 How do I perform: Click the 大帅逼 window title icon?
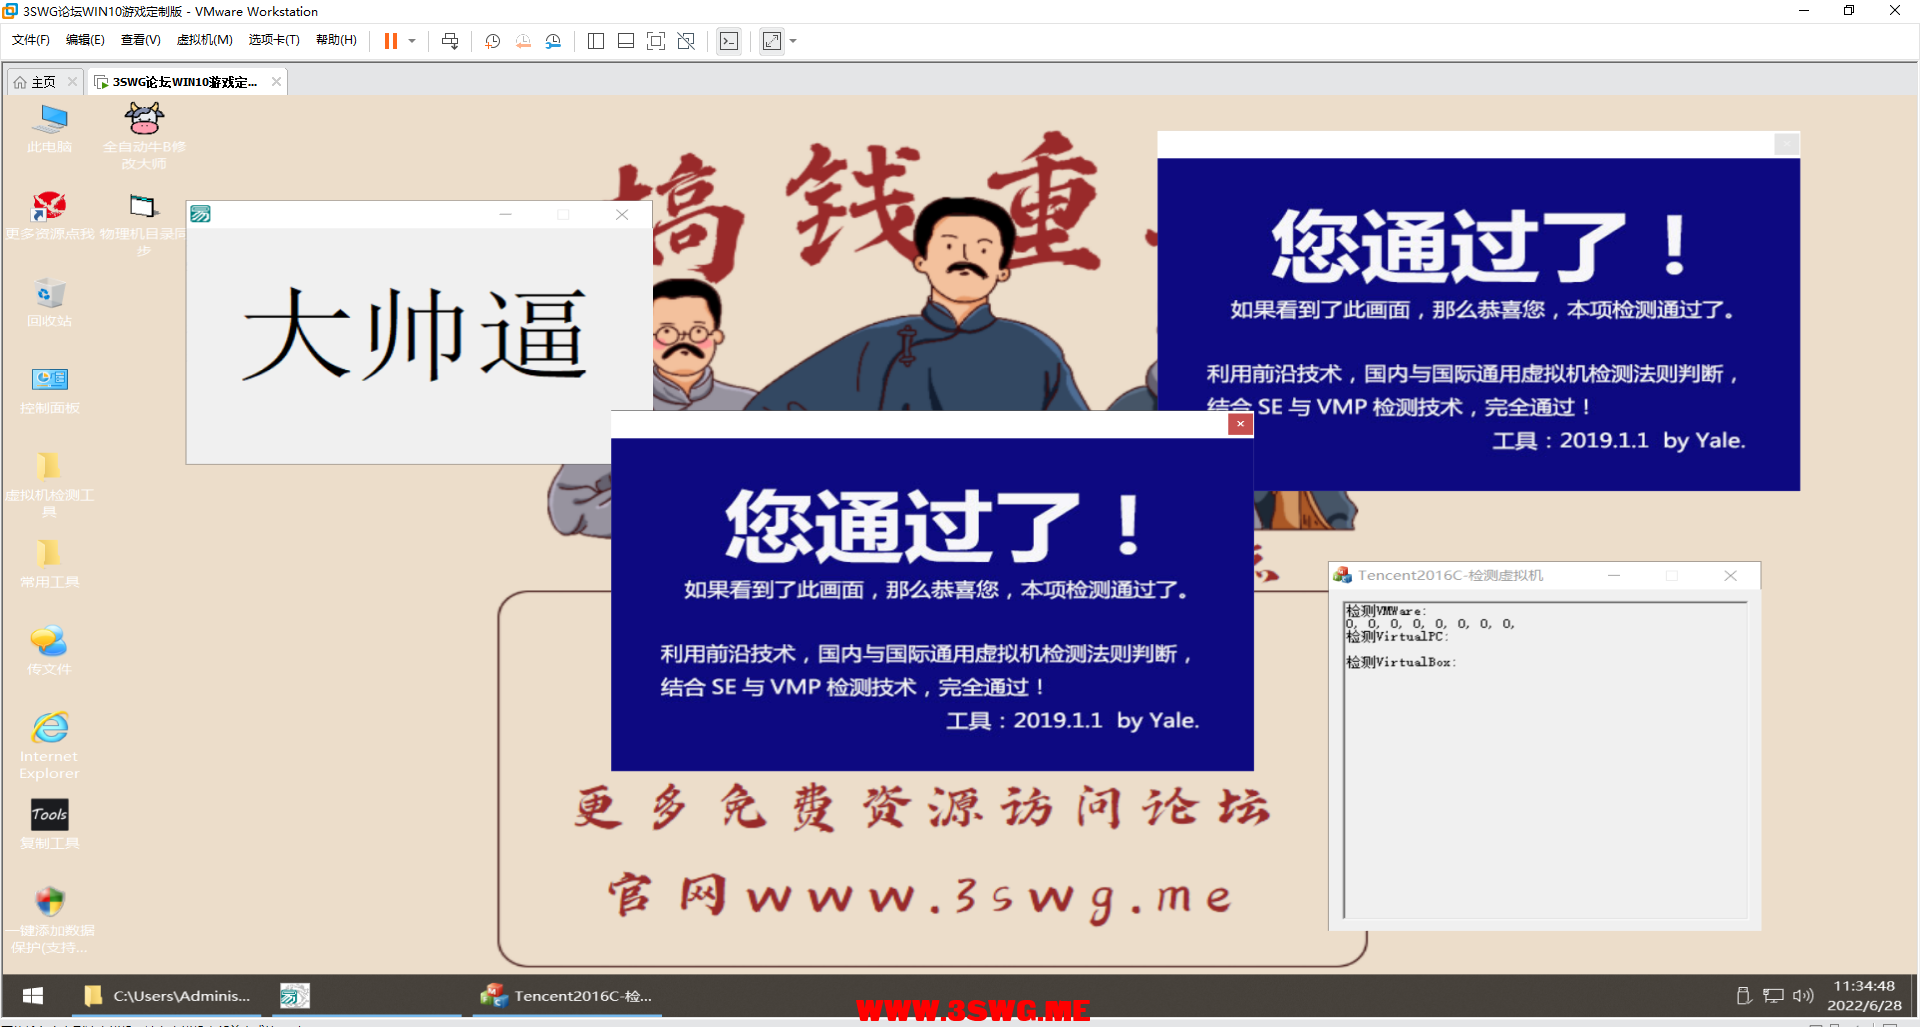pos(201,215)
